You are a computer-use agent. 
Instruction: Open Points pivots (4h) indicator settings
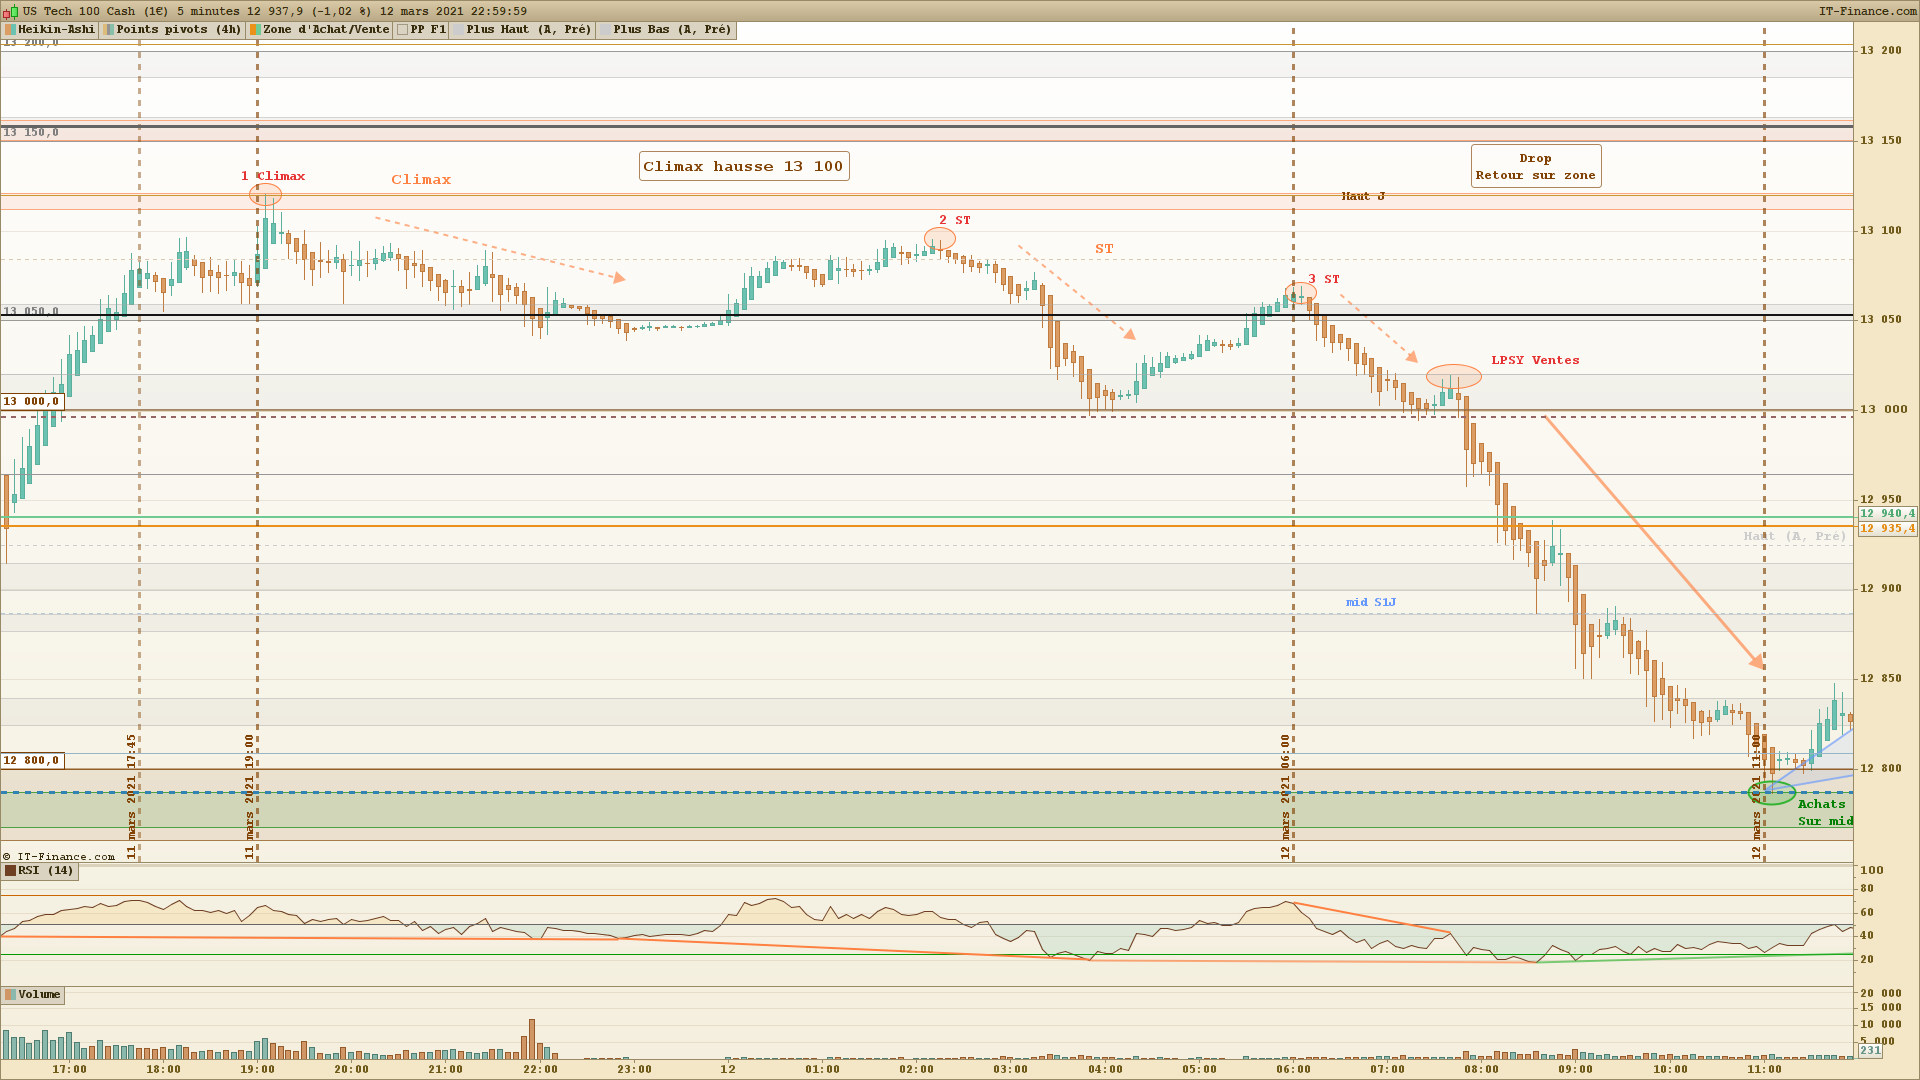(x=178, y=30)
